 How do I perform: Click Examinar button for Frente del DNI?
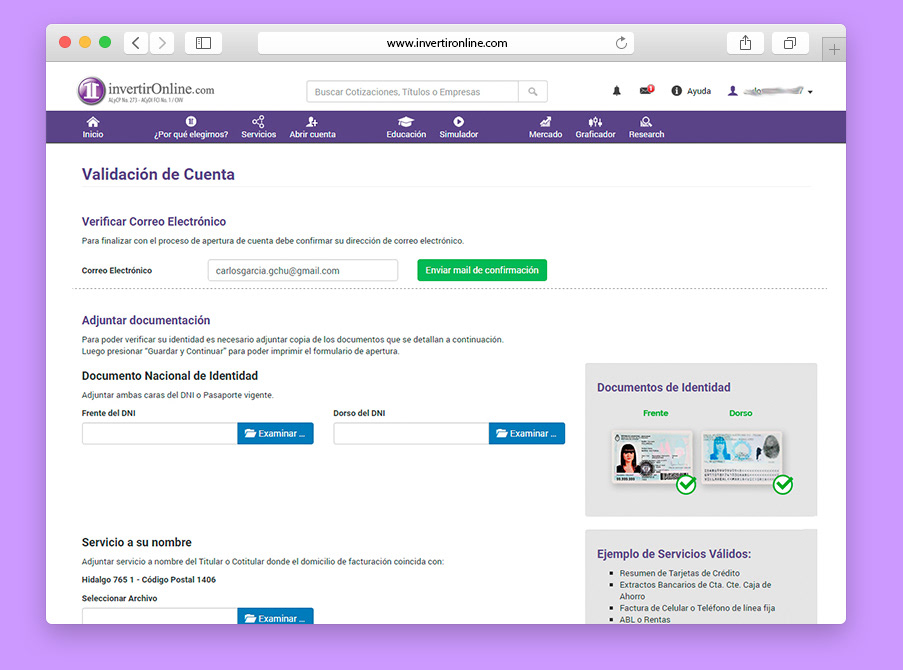point(275,434)
